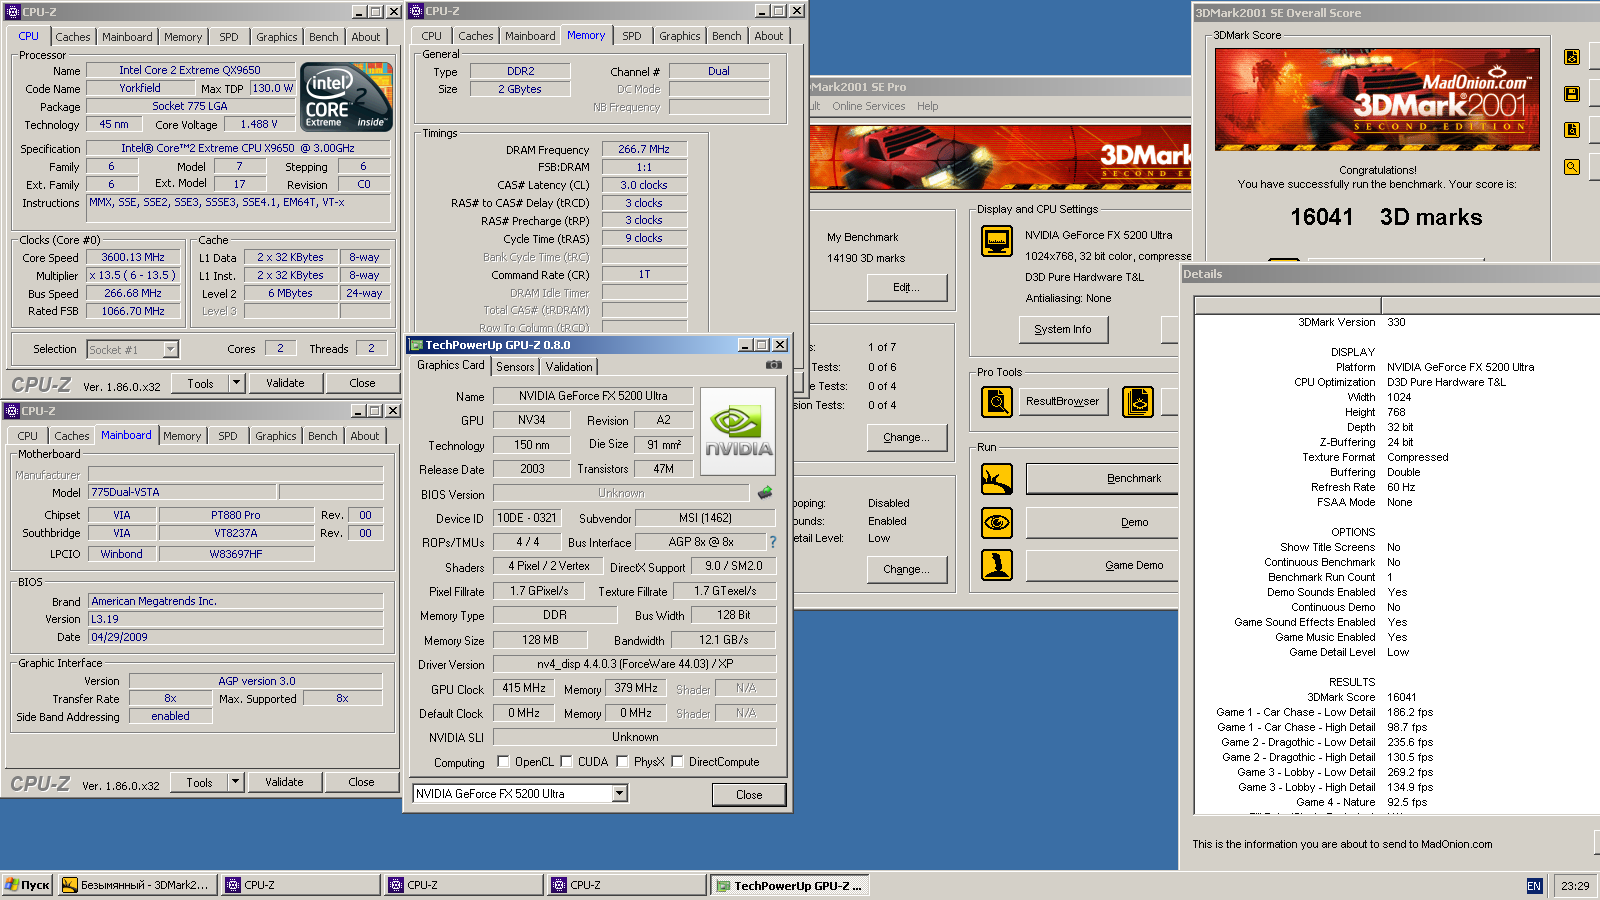Click Close button in bottom CPU-Z window

point(362,782)
